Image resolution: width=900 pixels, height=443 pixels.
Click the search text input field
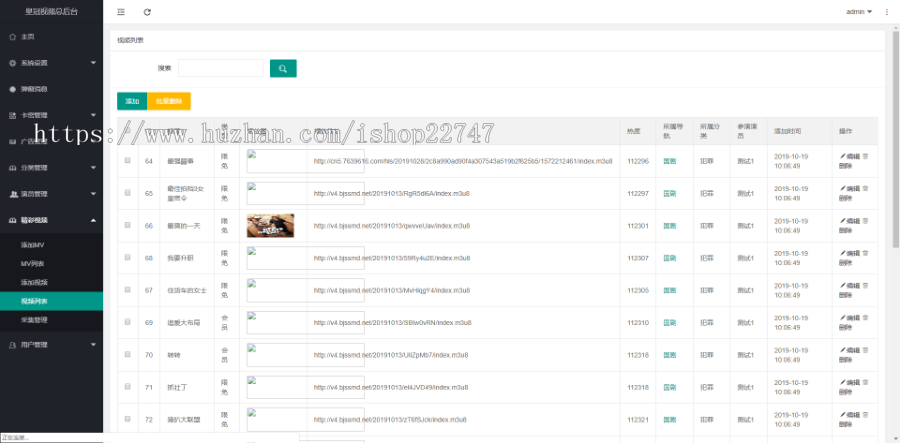tap(220, 68)
